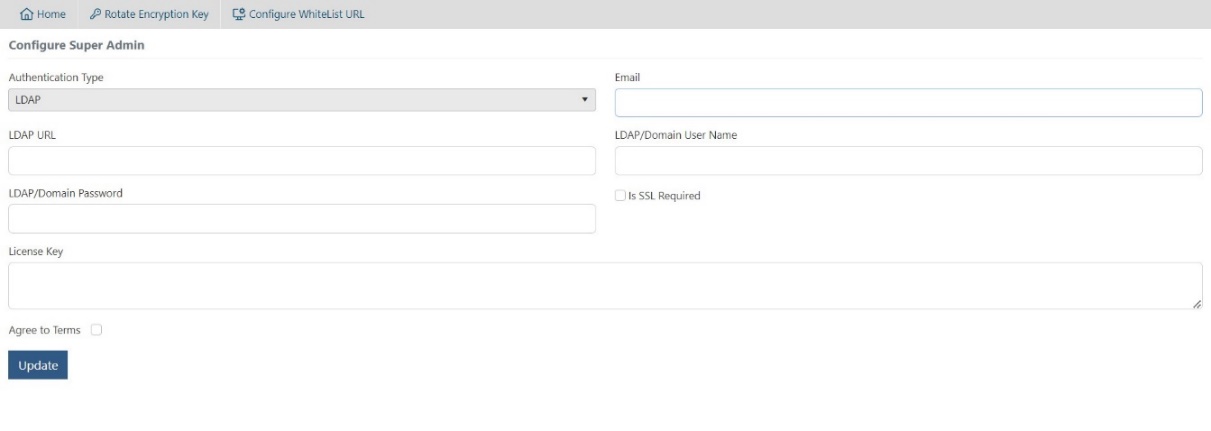Click the key icon for Rotate Encryption Key
Viewport: 1211px width, 431px height.
pyautogui.click(x=95, y=14)
